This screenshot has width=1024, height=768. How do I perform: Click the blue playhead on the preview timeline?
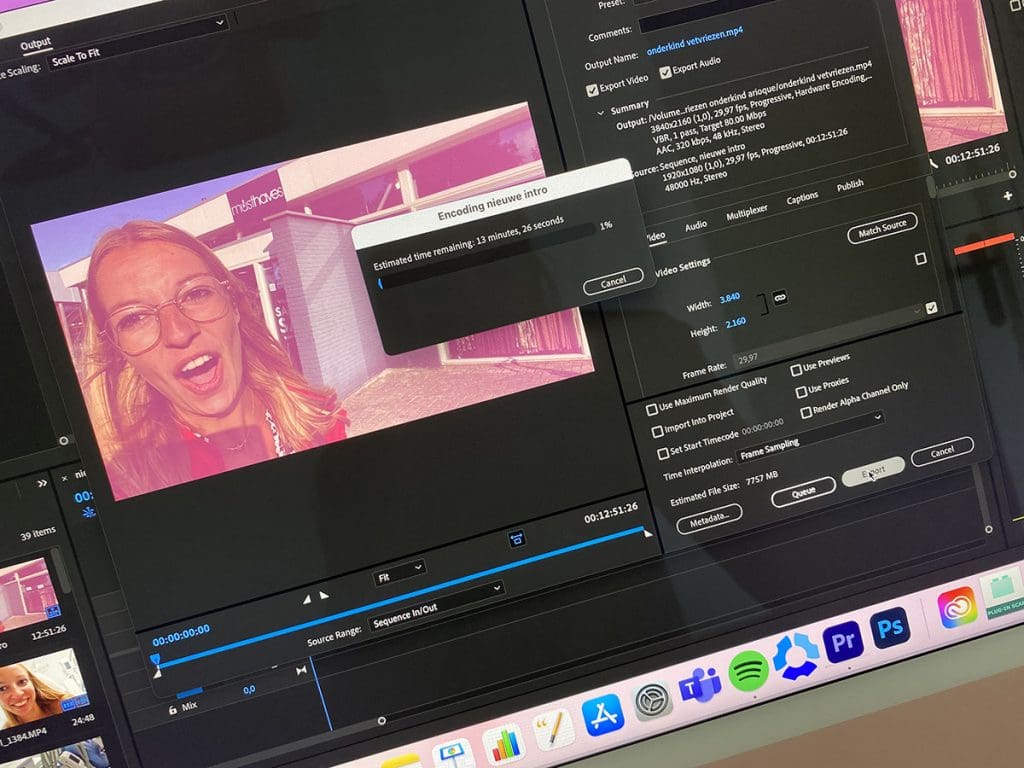[155, 661]
